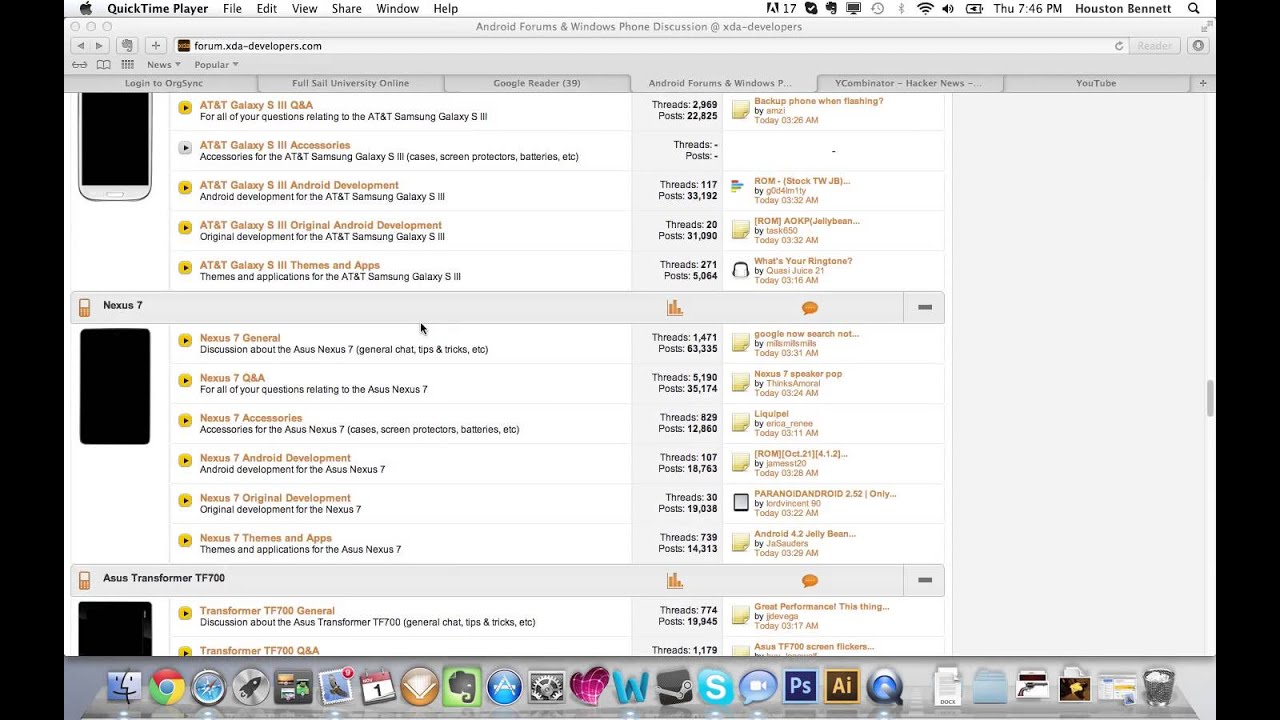Open Nexus 7 Themes and Apps link
Image resolution: width=1280 pixels, height=720 pixels.
266,538
